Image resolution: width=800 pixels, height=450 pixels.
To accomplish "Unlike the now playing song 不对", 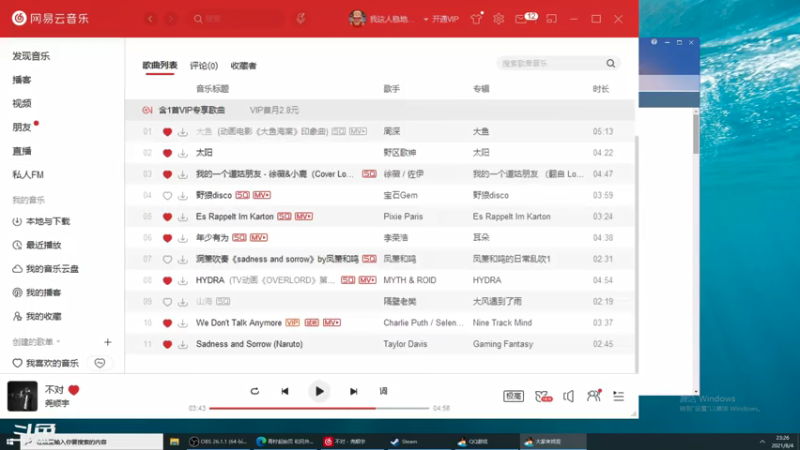I will pyautogui.click(x=73, y=390).
